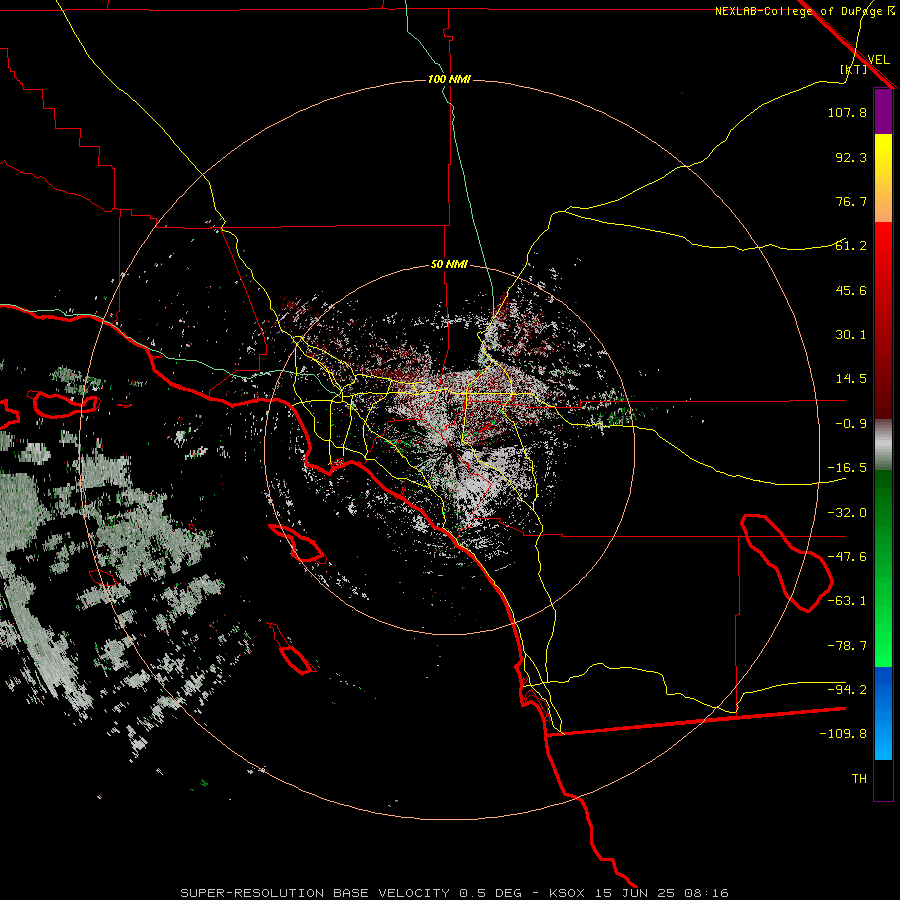Click the -109.8 velocity scale value
900x900 pixels.
click(843, 734)
